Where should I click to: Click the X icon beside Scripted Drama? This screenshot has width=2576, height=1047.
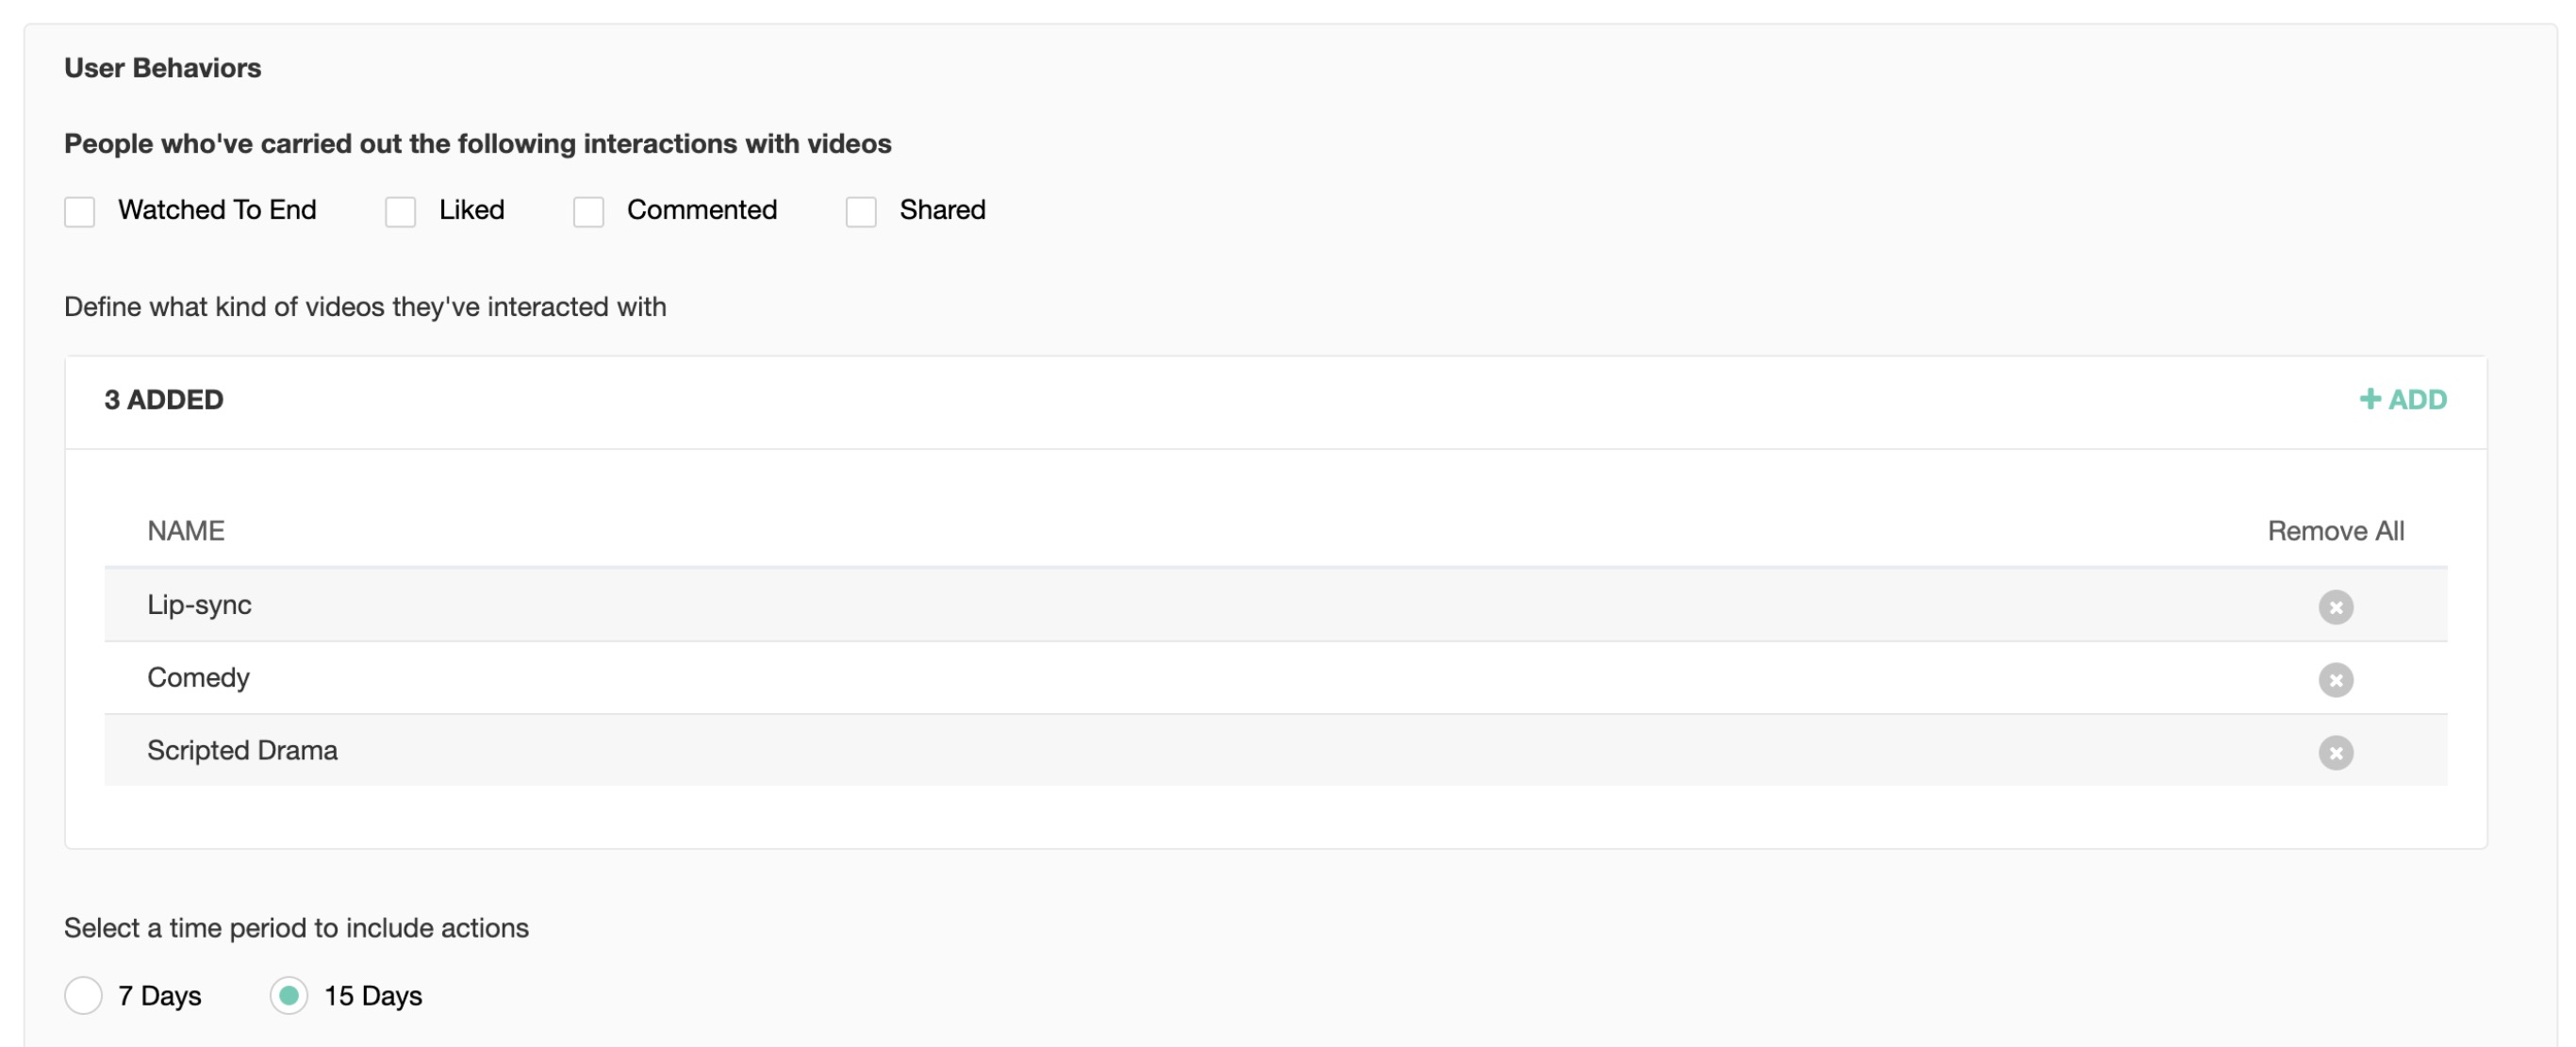click(x=2335, y=753)
